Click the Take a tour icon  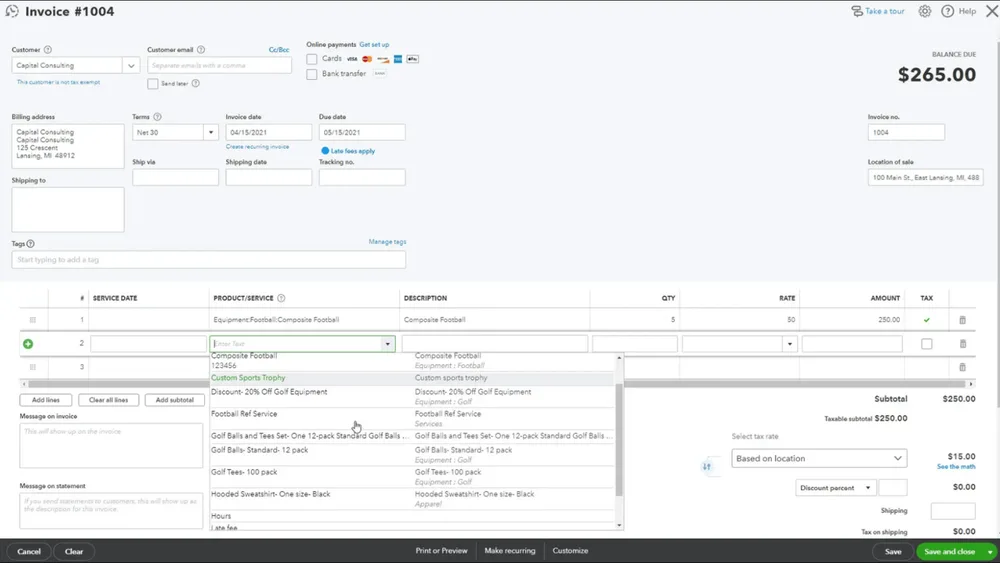(x=857, y=11)
